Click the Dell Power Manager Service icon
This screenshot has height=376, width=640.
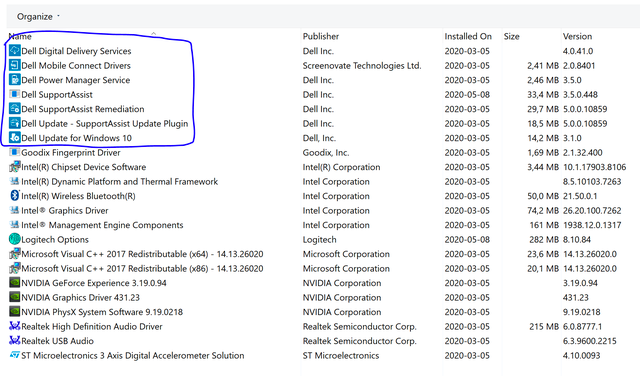pos(14,80)
